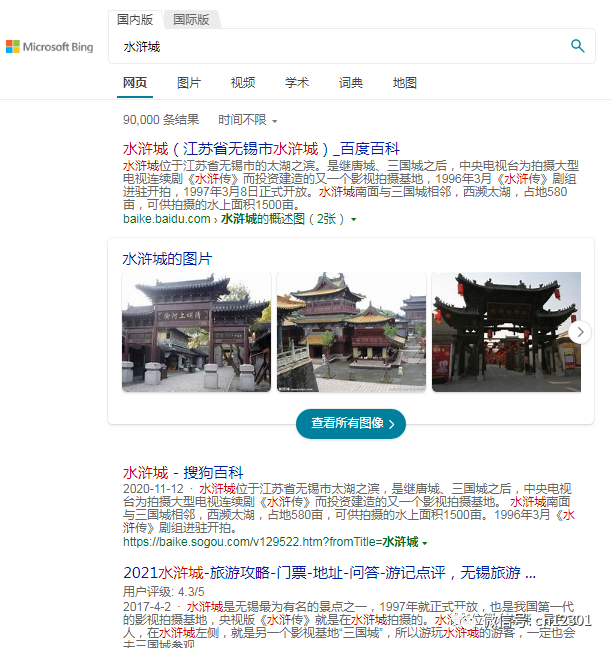
Task: Open the 地图 tab
Action: 405,83
